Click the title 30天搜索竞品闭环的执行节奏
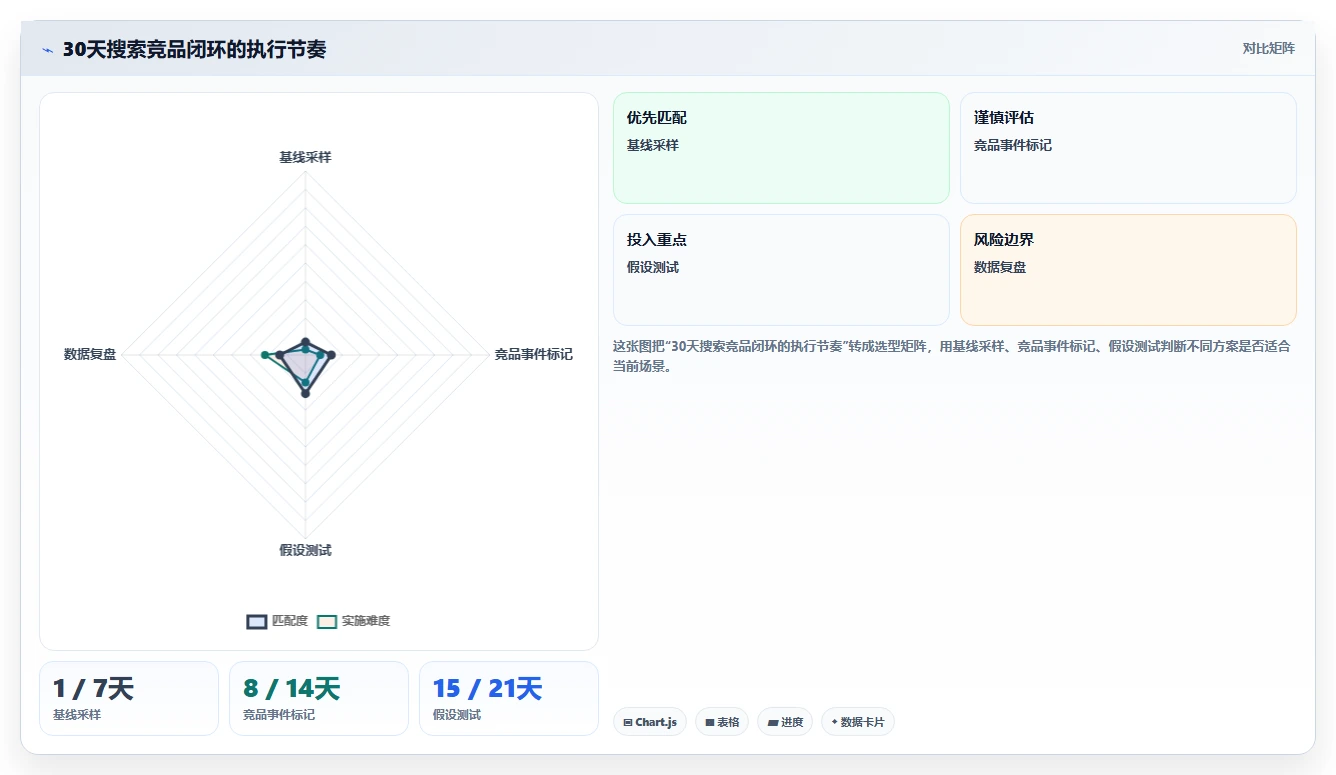 [x=194, y=49]
